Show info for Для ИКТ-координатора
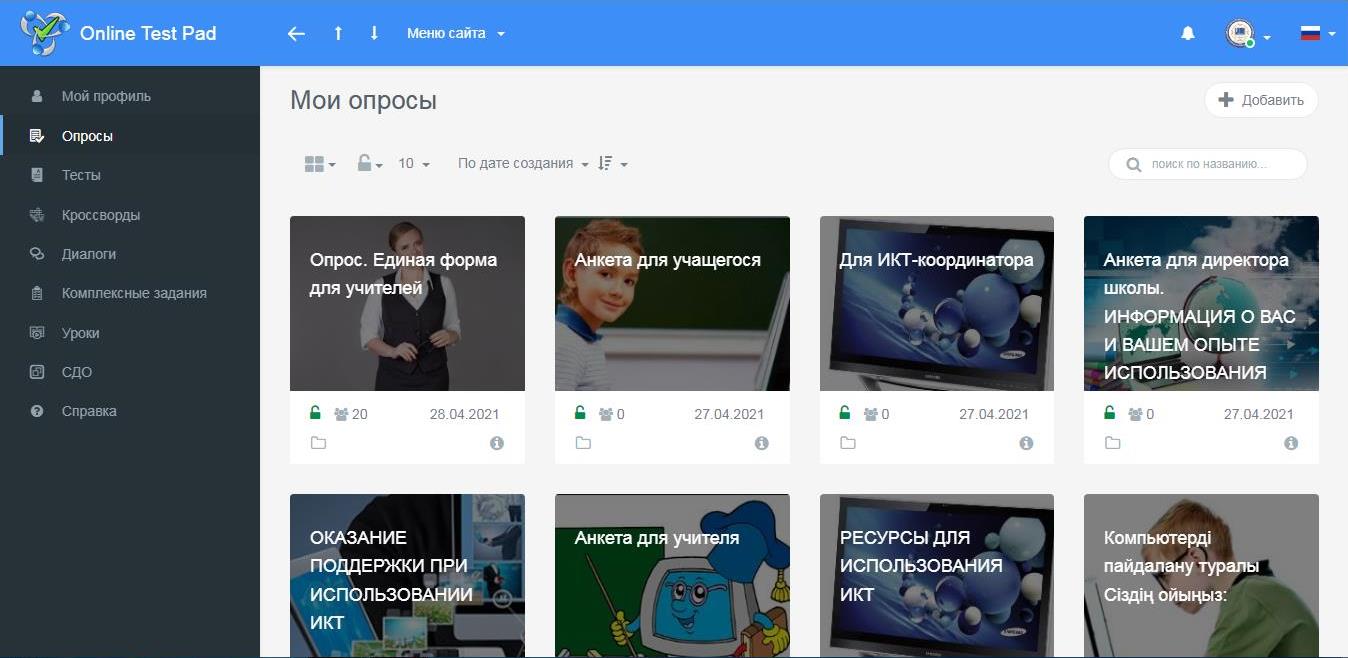Screen dimensions: 1348x658 pos(1026,443)
